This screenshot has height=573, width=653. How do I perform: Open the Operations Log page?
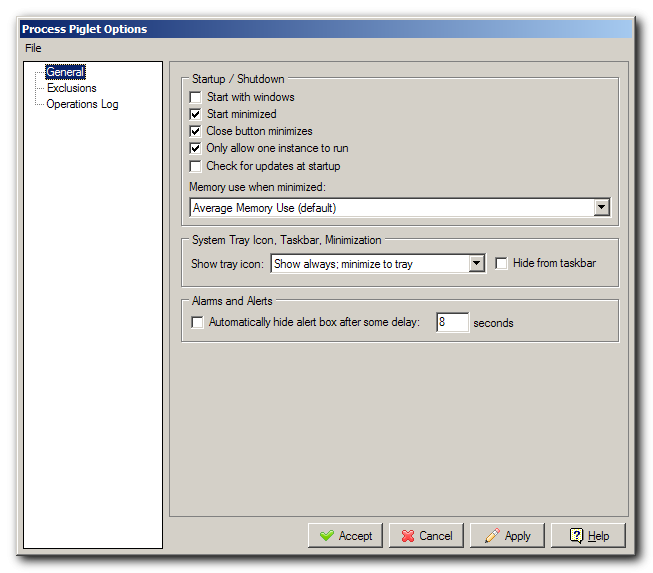click(82, 104)
